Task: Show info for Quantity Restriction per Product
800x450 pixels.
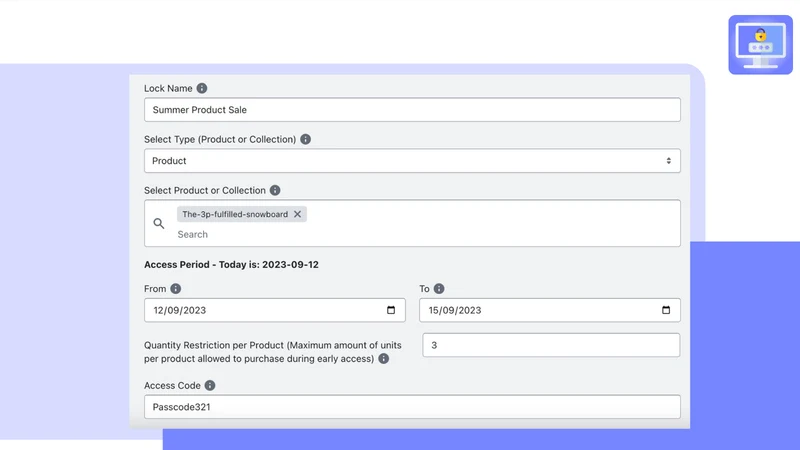Action: pos(384,359)
